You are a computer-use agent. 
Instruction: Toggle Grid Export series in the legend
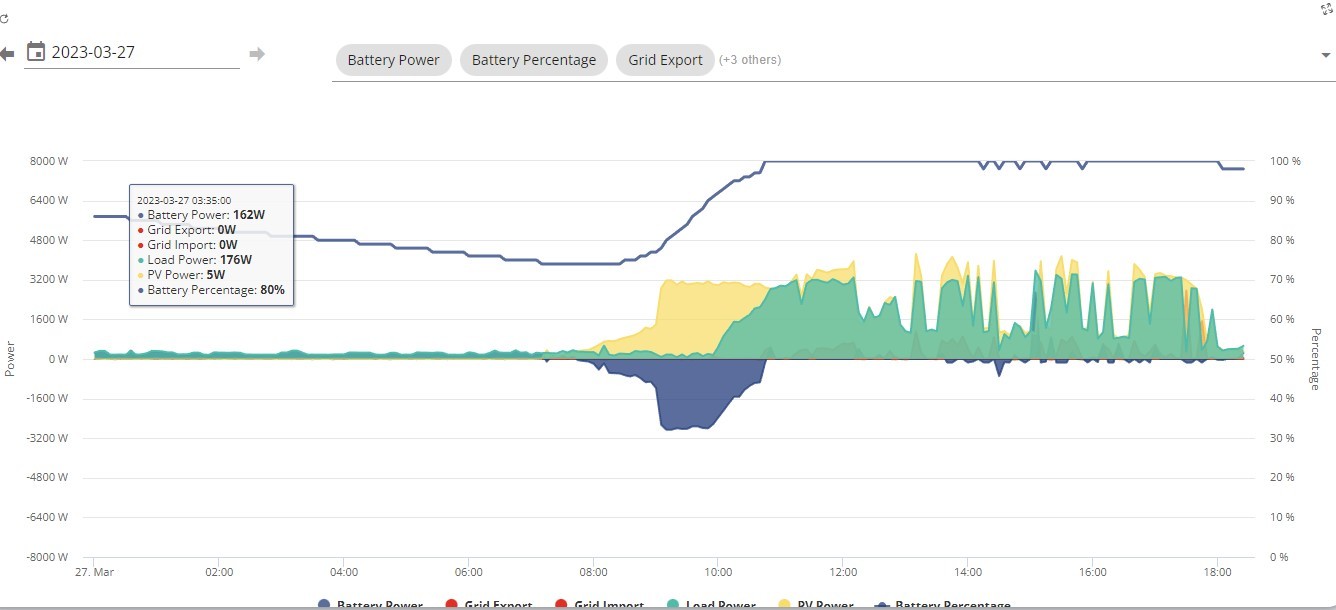(487, 605)
